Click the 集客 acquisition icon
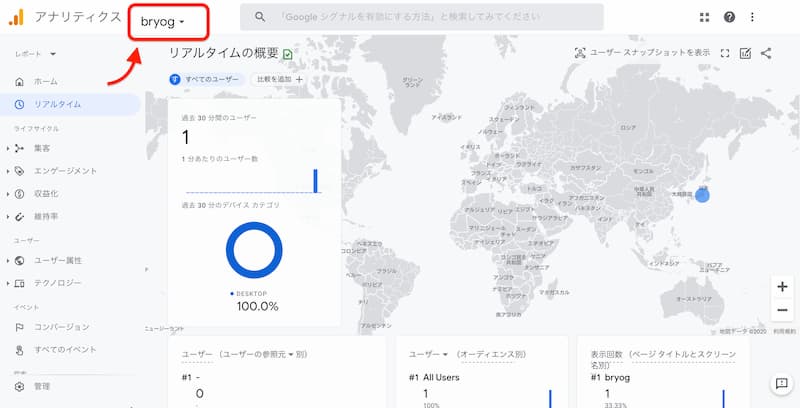The image size is (800, 408). [19, 148]
